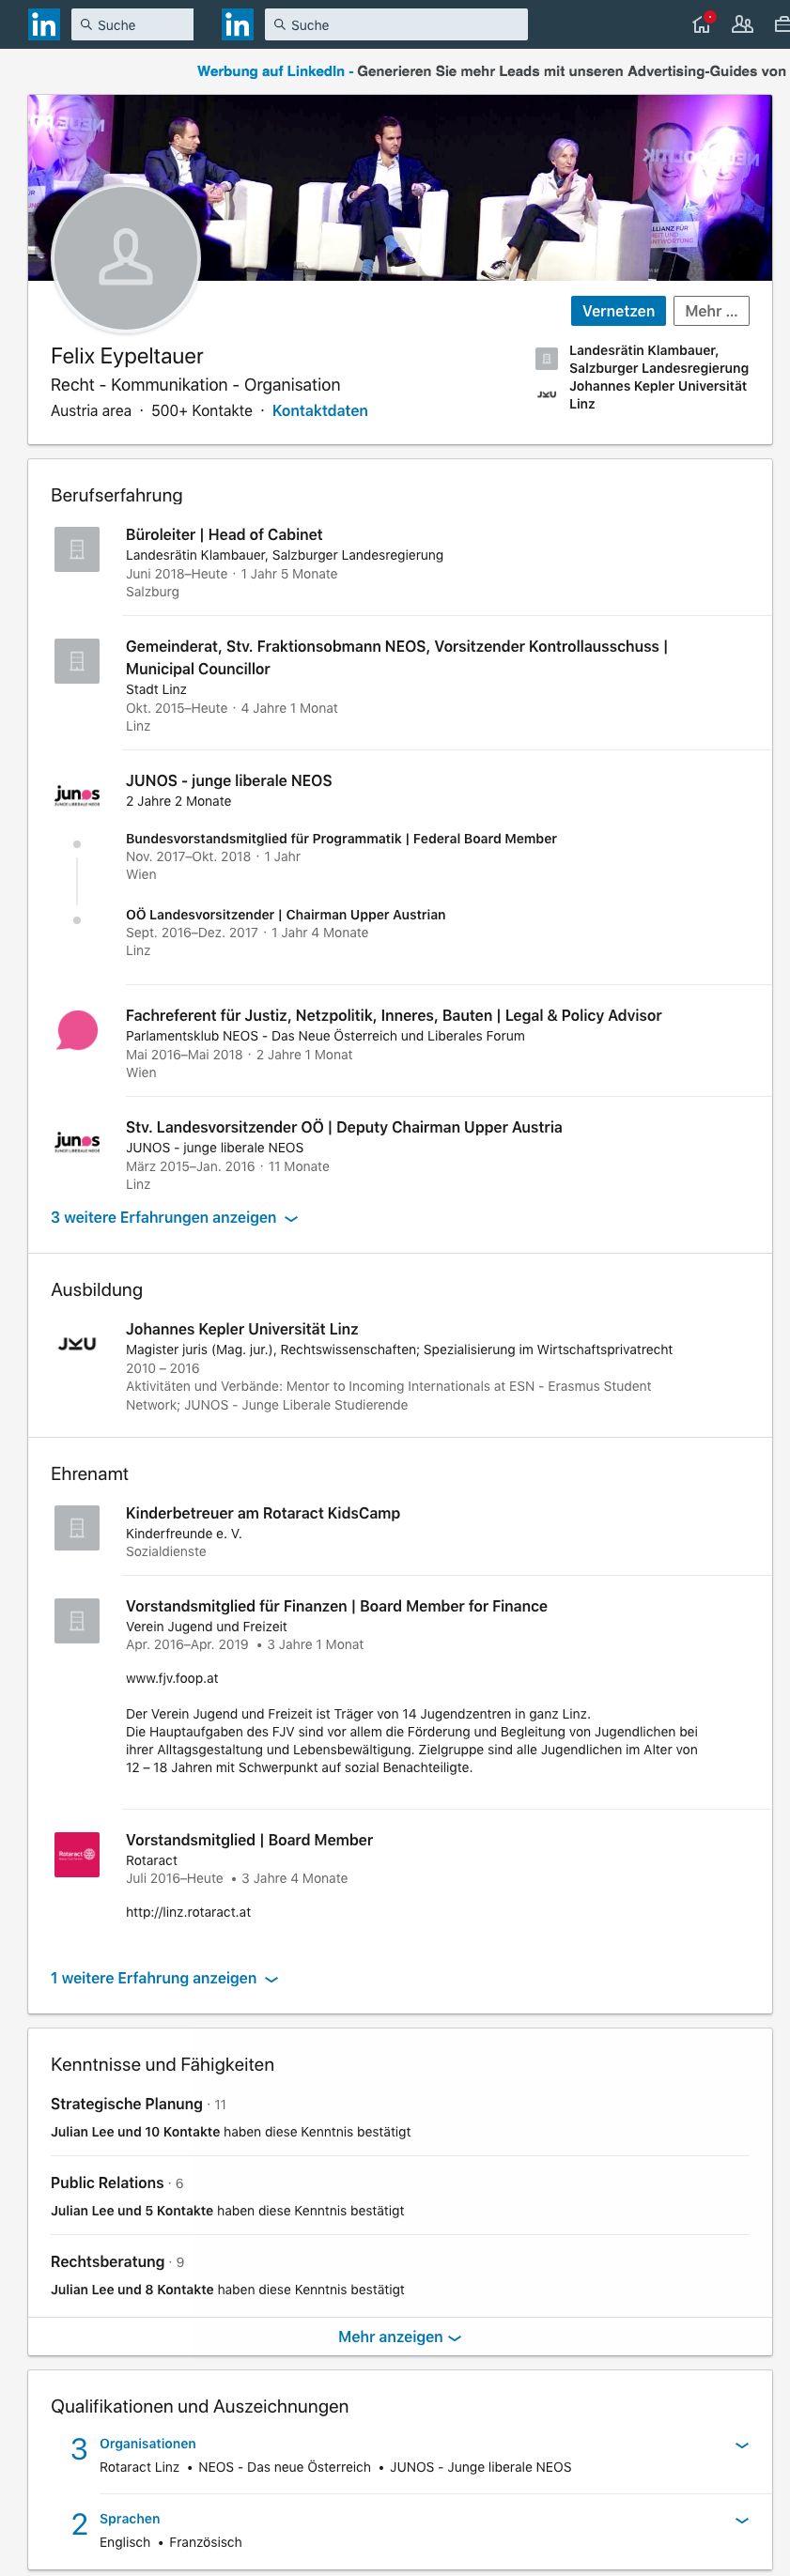Click the wide Suche search field
Image resolution: width=790 pixels, height=2576 pixels.
point(396,25)
